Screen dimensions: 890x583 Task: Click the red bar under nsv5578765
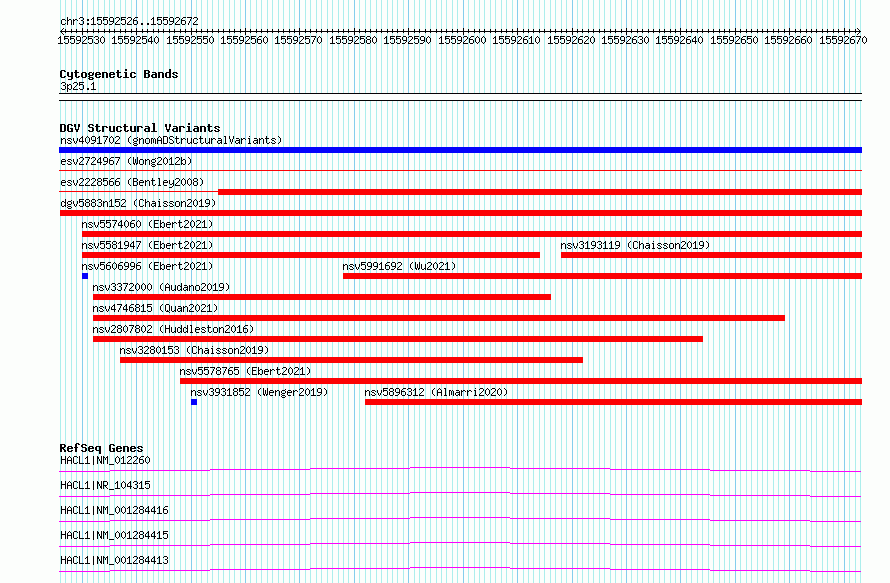(x=521, y=381)
